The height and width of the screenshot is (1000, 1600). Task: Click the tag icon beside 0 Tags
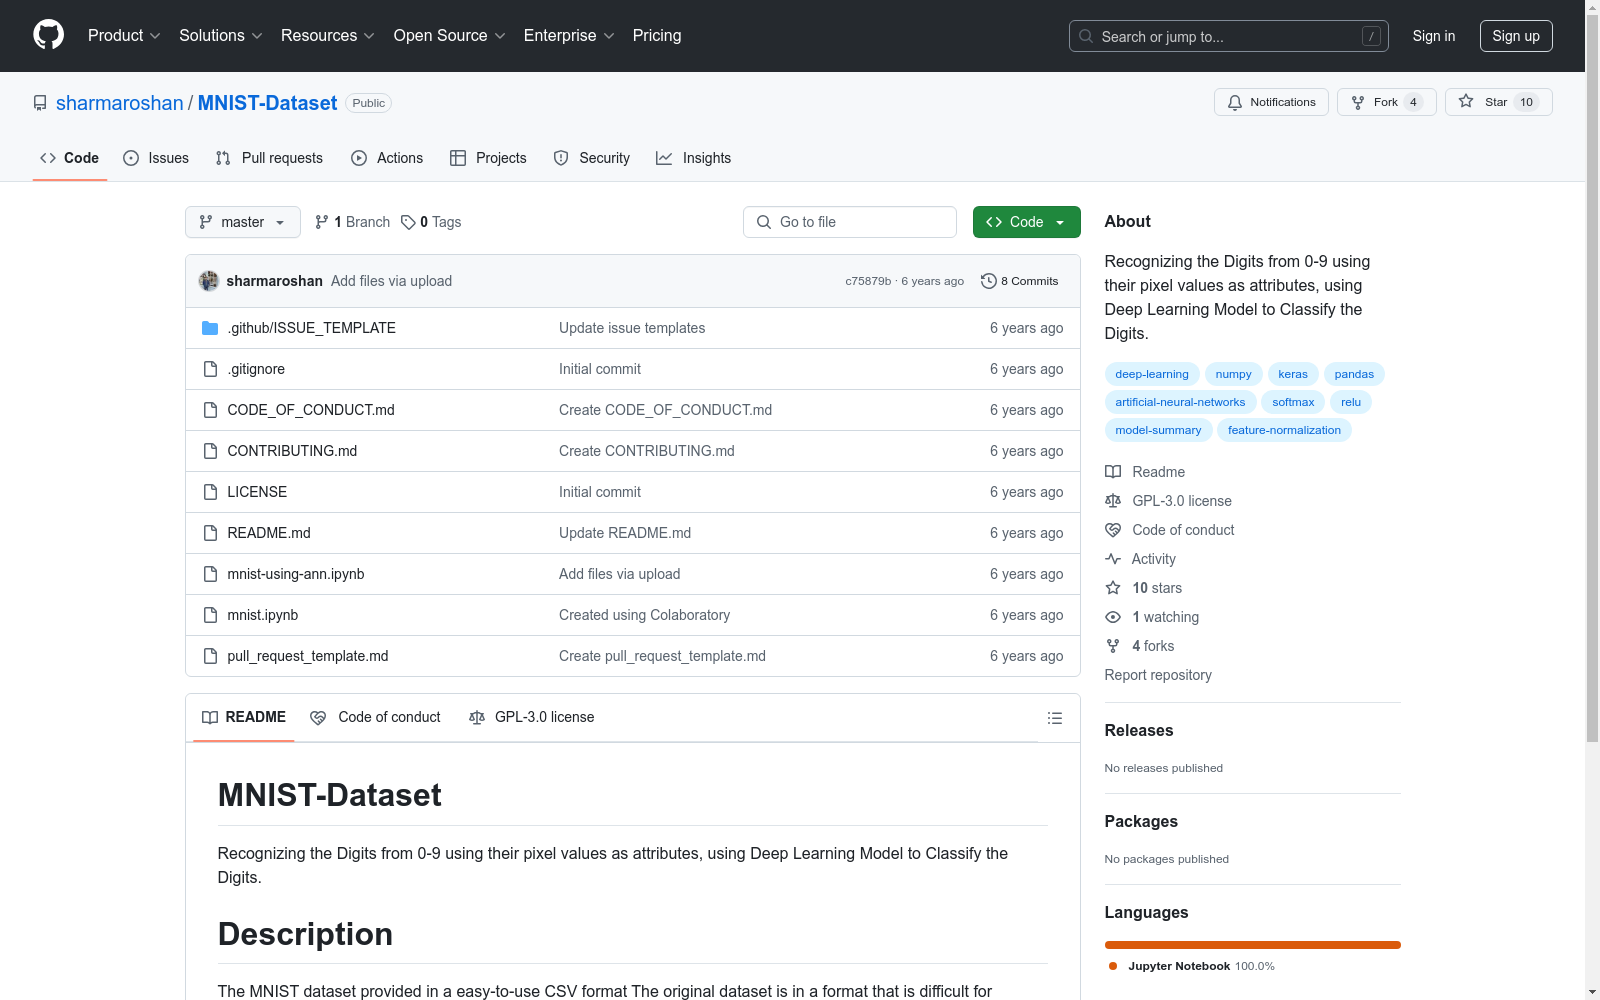tap(408, 222)
